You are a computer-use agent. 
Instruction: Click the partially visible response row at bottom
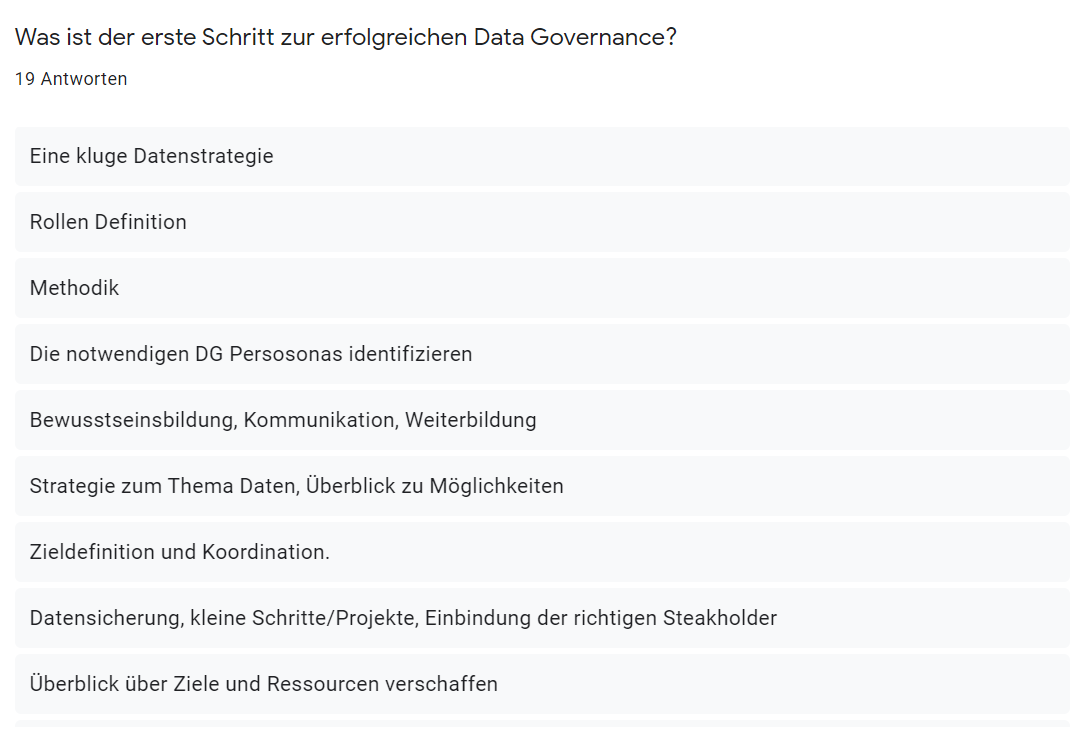(542, 724)
